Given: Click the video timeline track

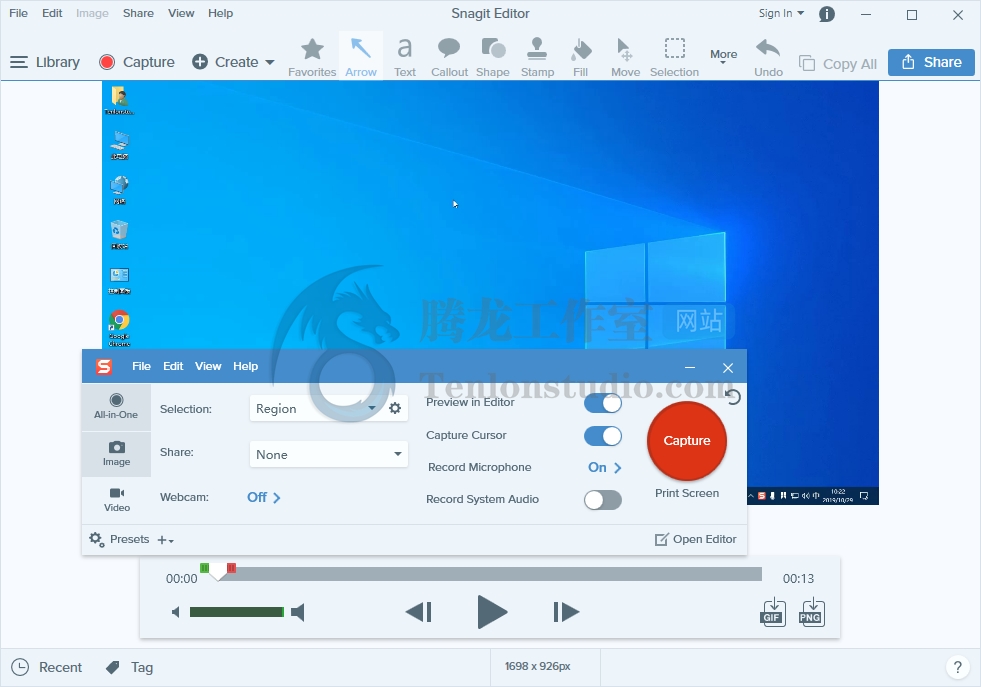Looking at the screenshot, I should 490,574.
